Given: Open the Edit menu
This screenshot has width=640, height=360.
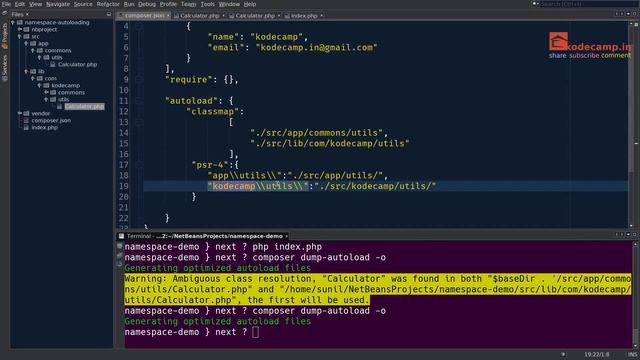Looking at the screenshot, I should tap(20, 4).
